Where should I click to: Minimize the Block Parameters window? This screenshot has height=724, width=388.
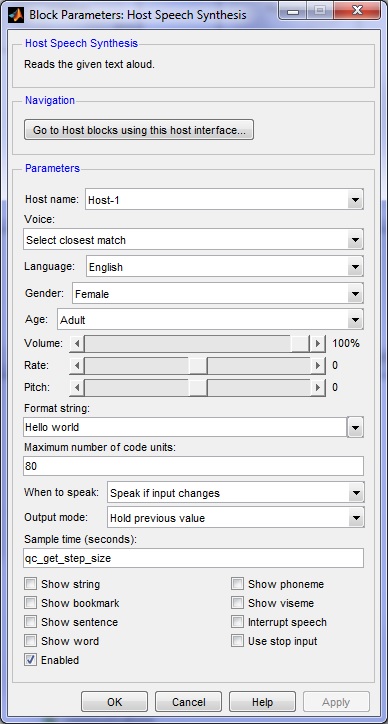(293, 10)
